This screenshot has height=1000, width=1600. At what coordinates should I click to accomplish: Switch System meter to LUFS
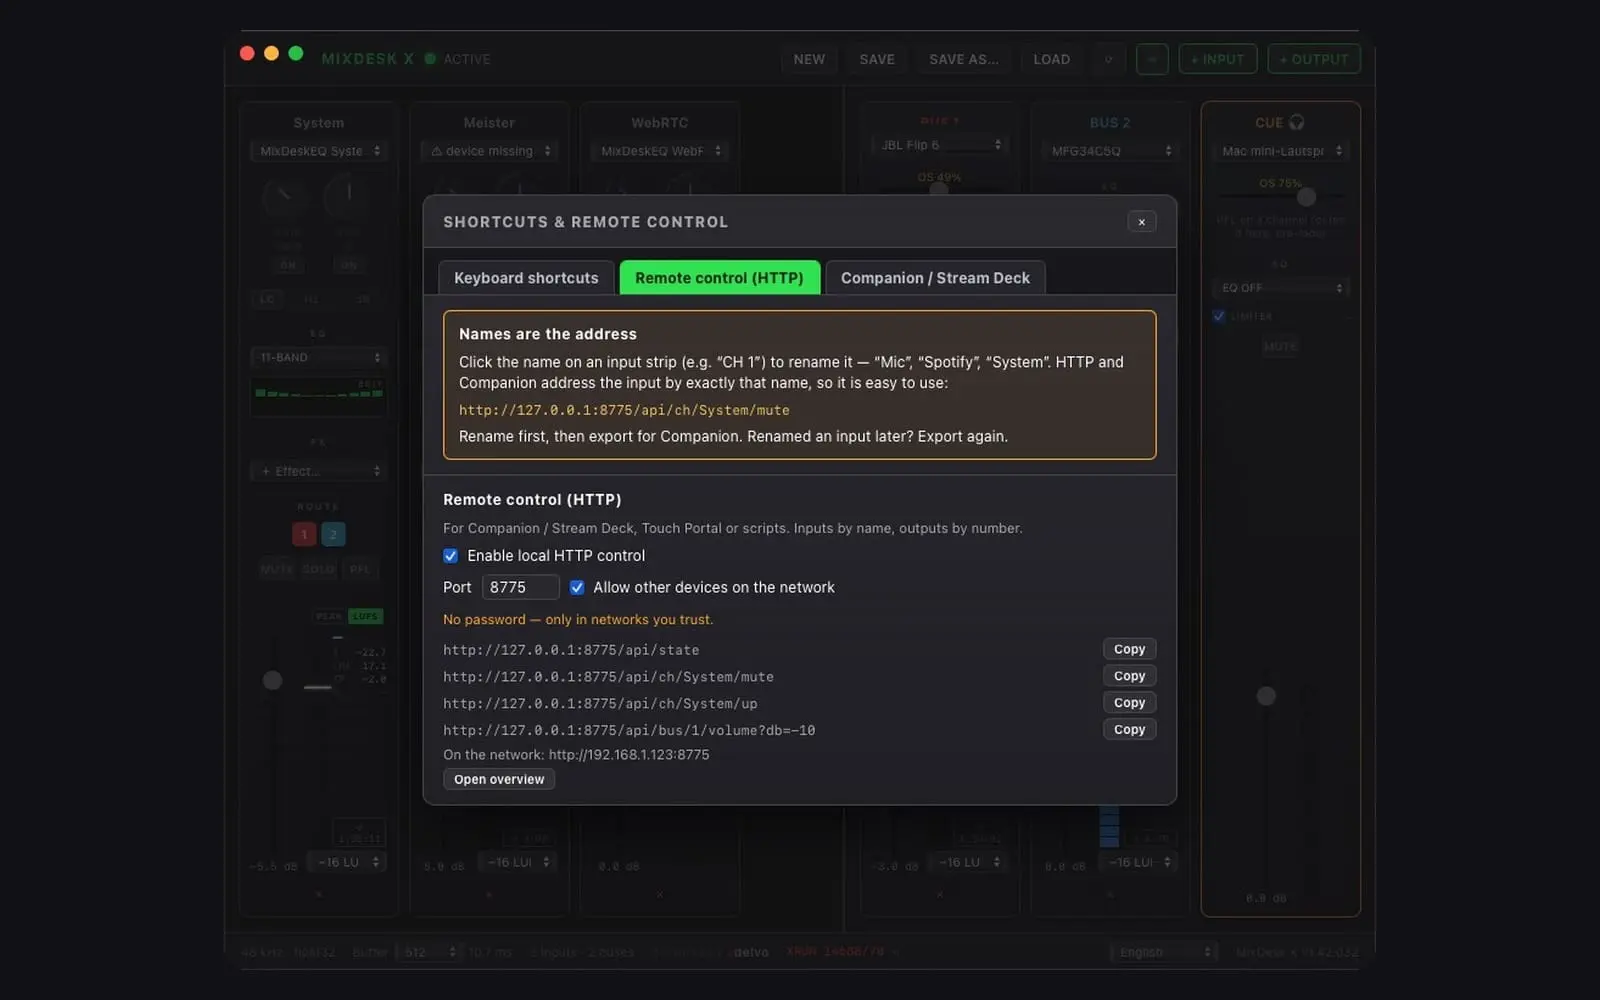[x=366, y=616]
